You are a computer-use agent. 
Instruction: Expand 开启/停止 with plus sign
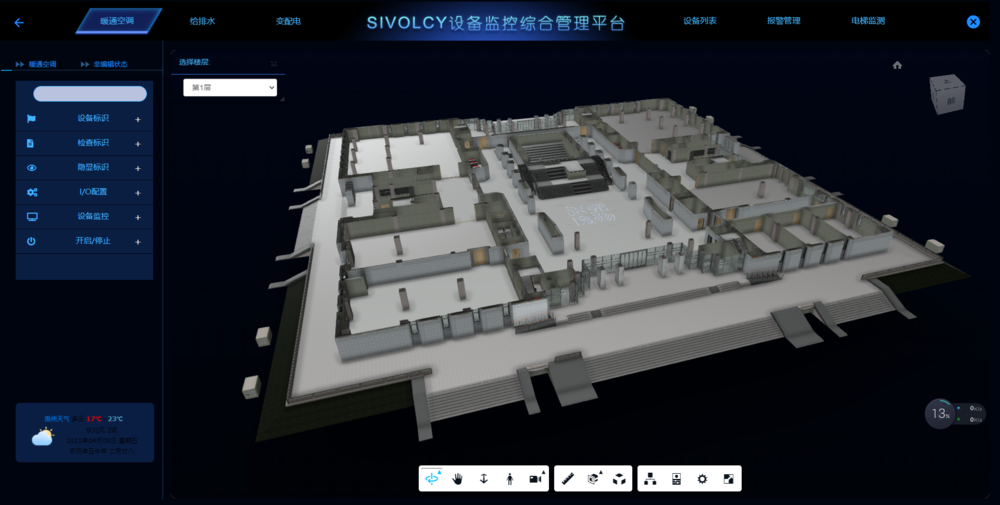pos(138,242)
